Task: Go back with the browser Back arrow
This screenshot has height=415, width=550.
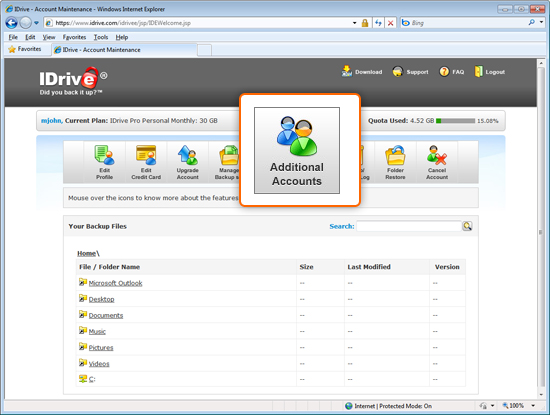Action: click(11, 23)
